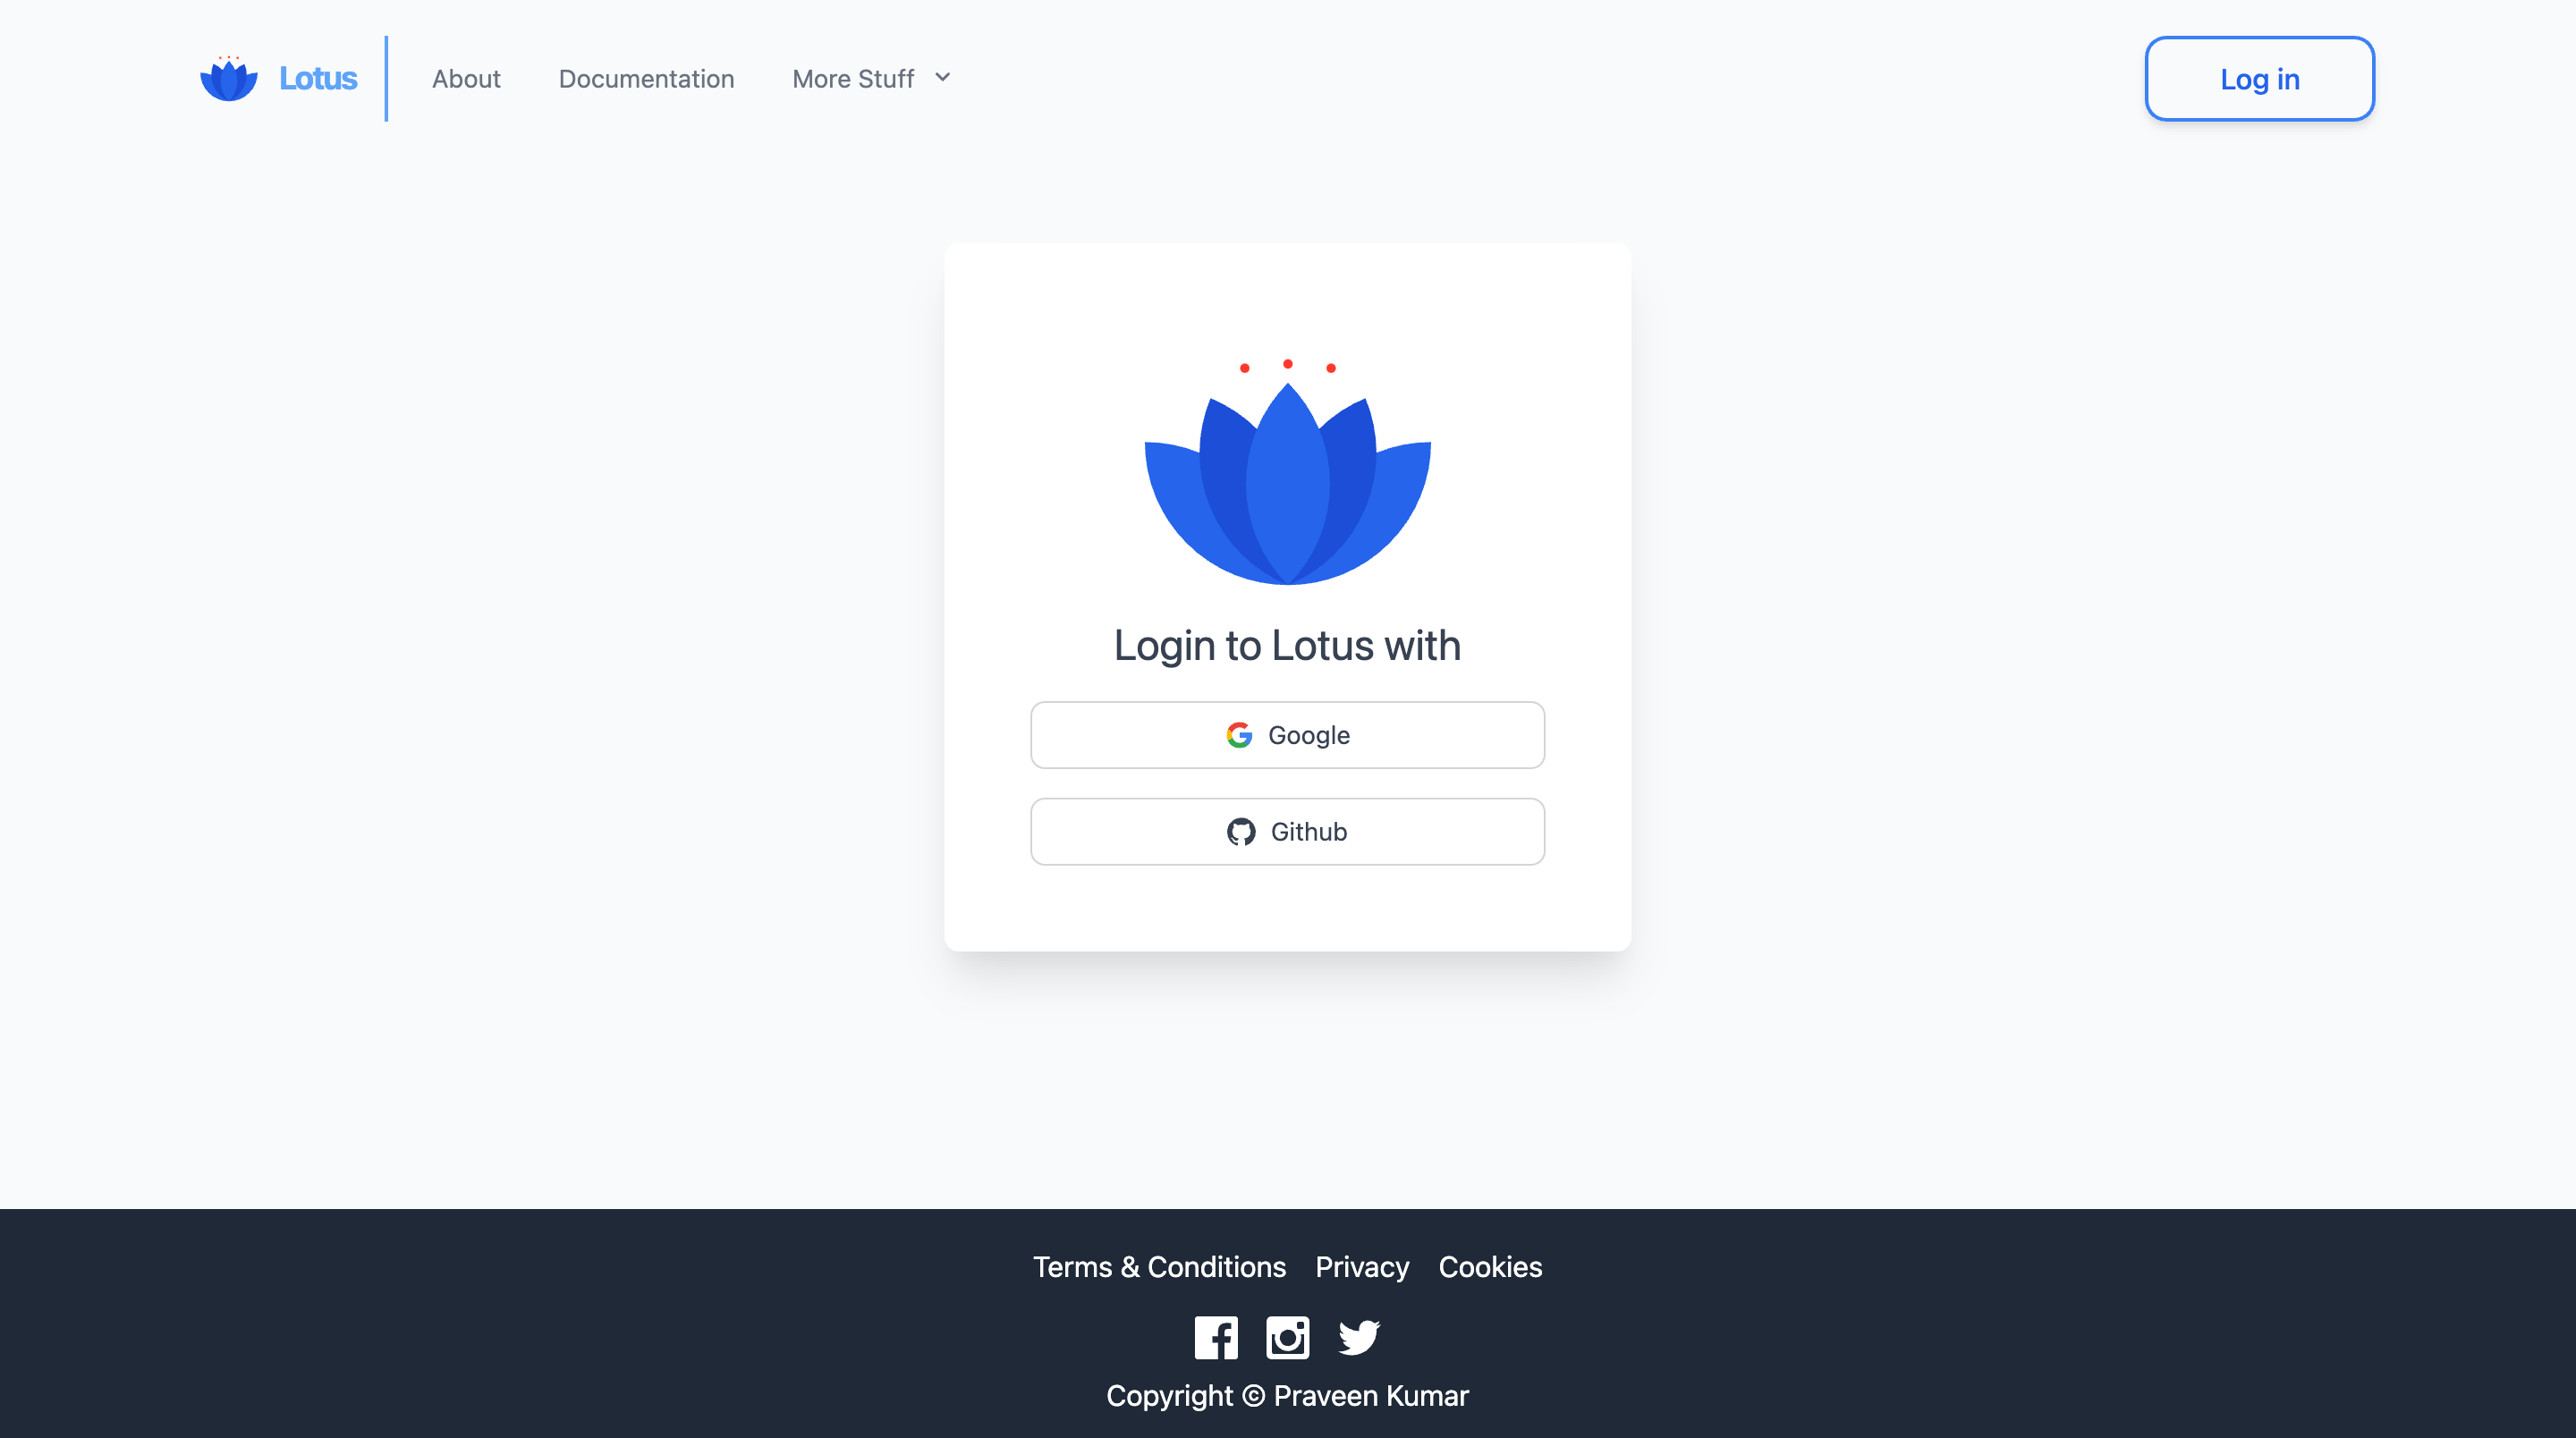This screenshot has width=2576, height=1438.
Task: Login to Lotus with Google
Action: pyautogui.click(x=1288, y=734)
